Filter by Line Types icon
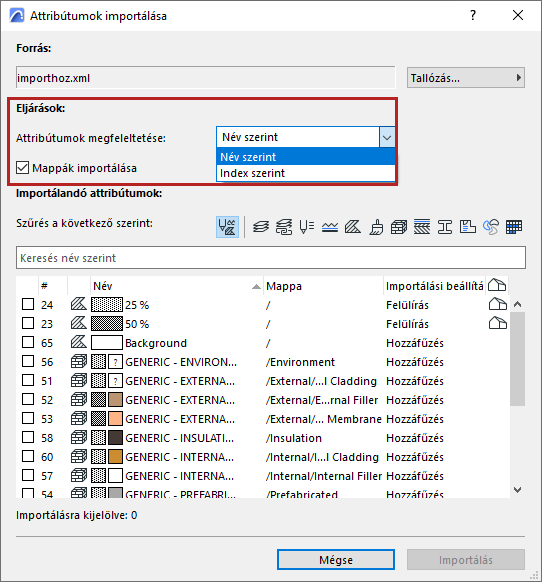The height and width of the screenshot is (582, 542). tap(330, 227)
